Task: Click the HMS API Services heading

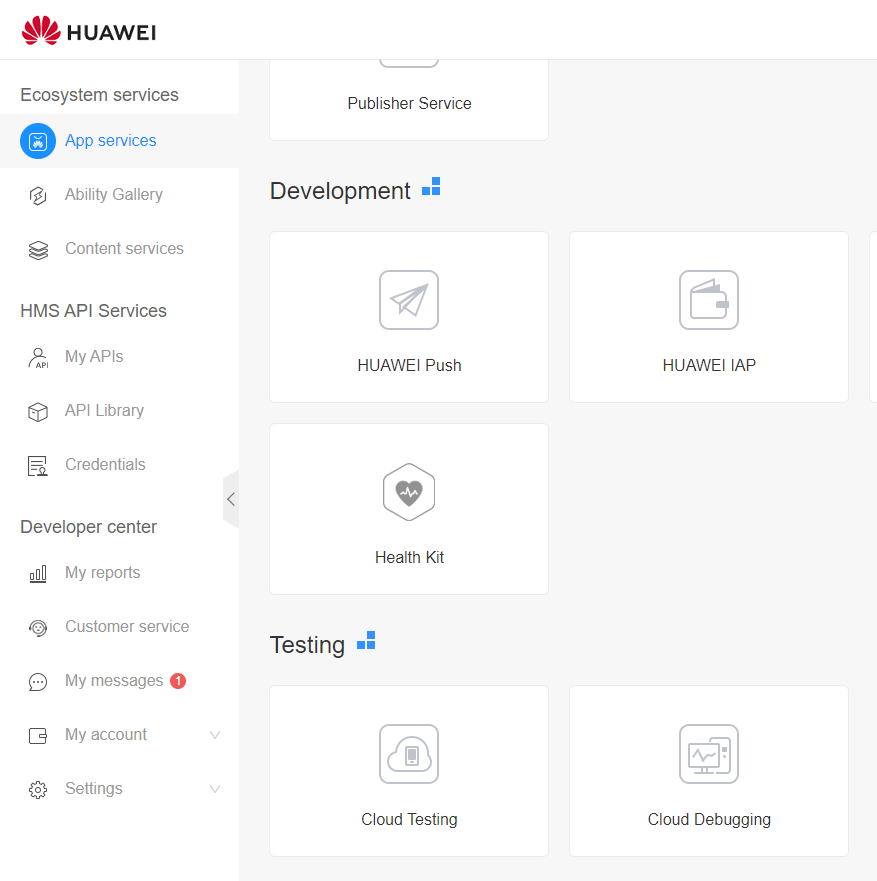Action: (x=93, y=311)
